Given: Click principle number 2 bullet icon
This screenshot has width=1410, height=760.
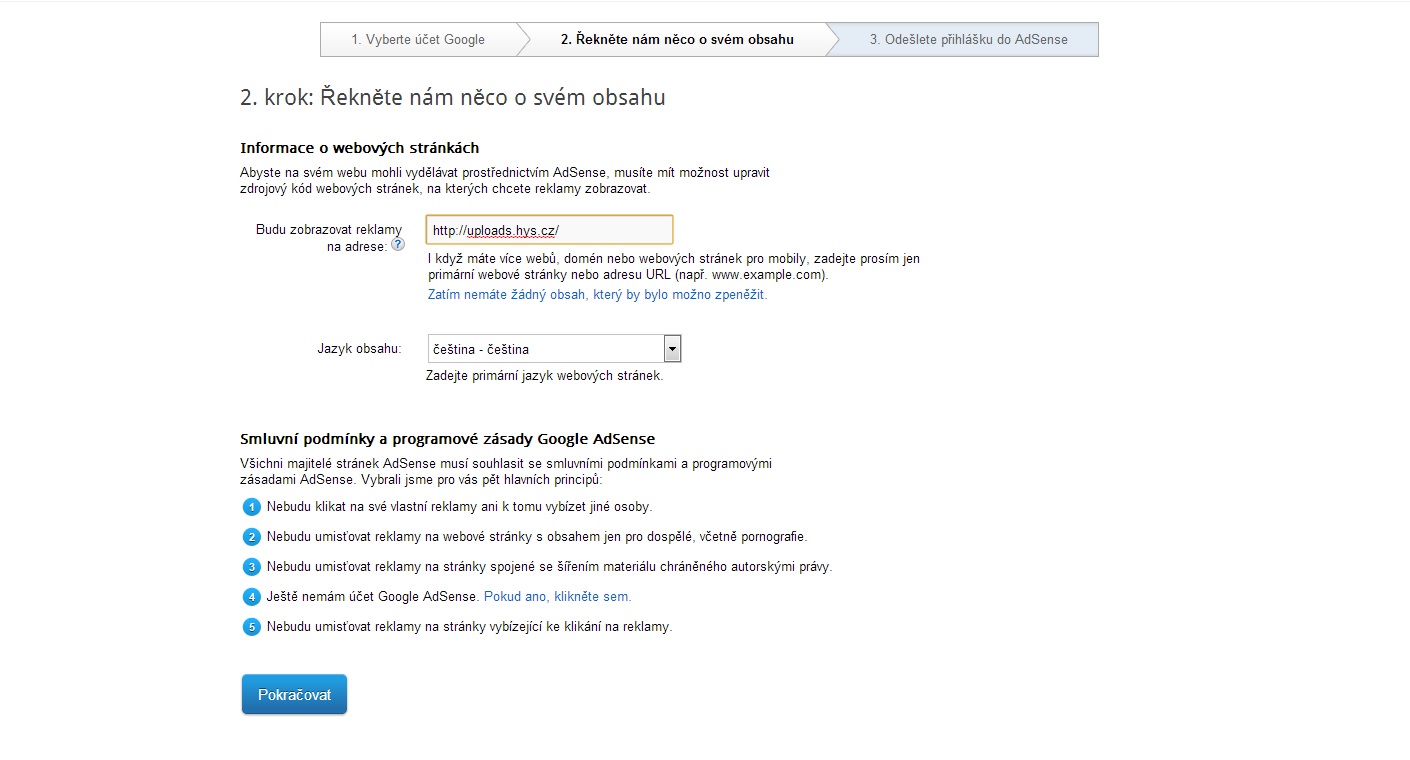Looking at the screenshot, I should pos(252,537).
